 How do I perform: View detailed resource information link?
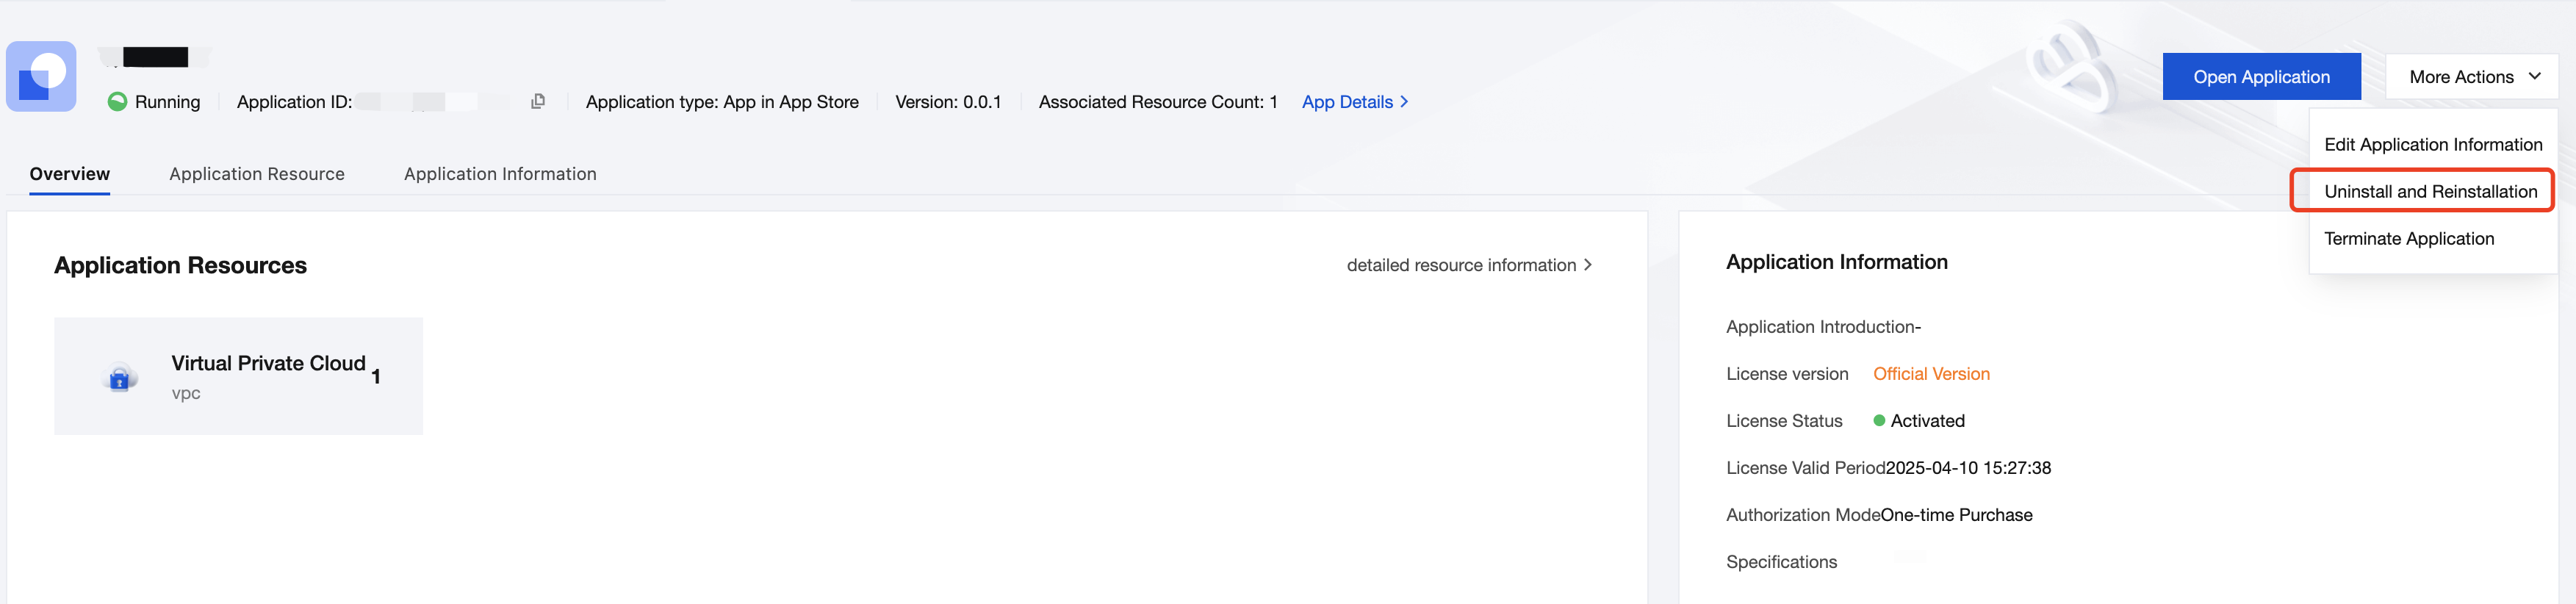[1460, 265]
